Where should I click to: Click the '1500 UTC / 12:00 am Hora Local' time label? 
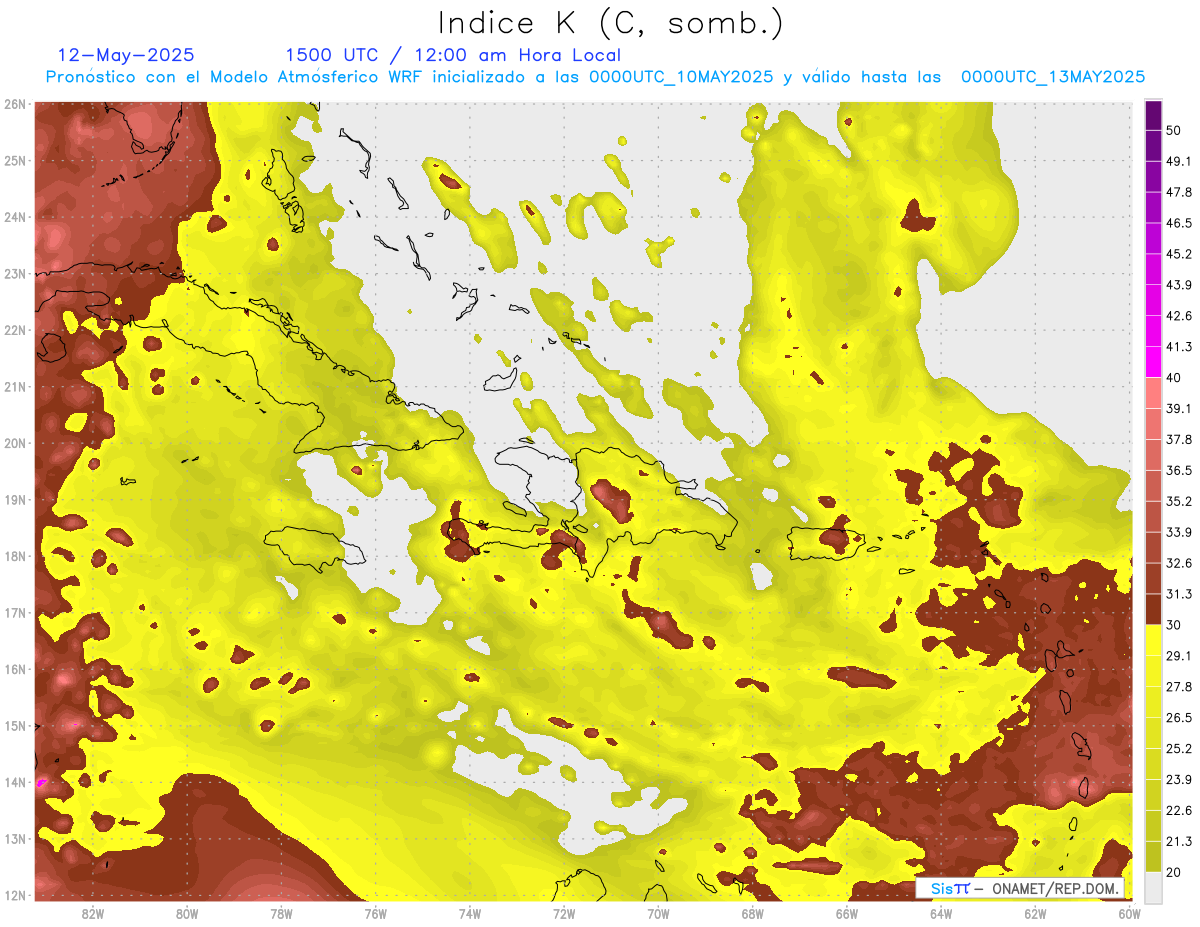[x=453, y=55]
